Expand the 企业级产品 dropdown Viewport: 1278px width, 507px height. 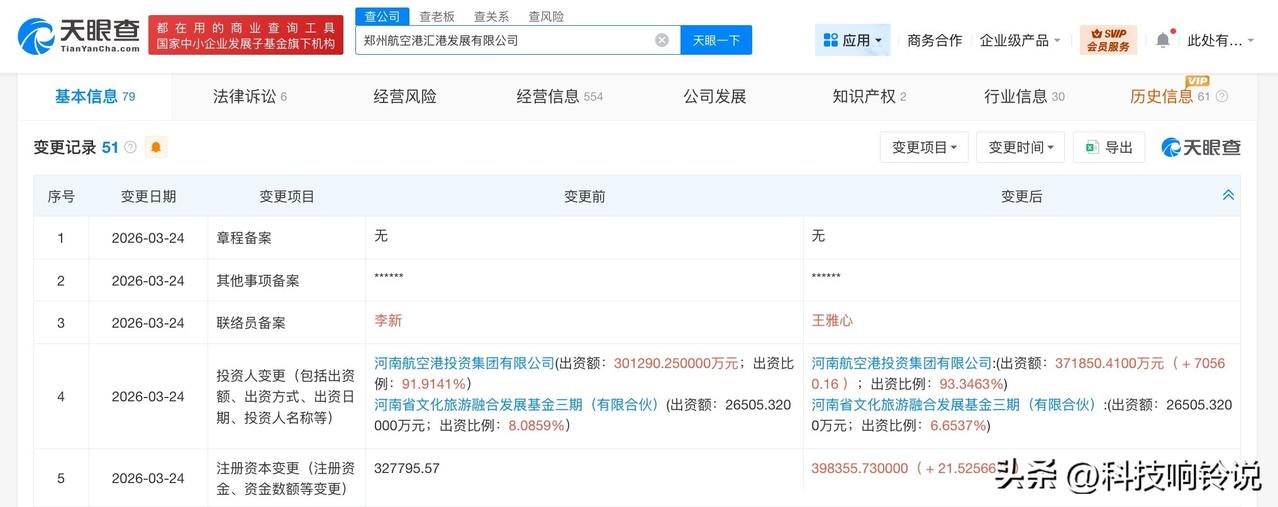pyautogui.click(x=1020, y=40)
